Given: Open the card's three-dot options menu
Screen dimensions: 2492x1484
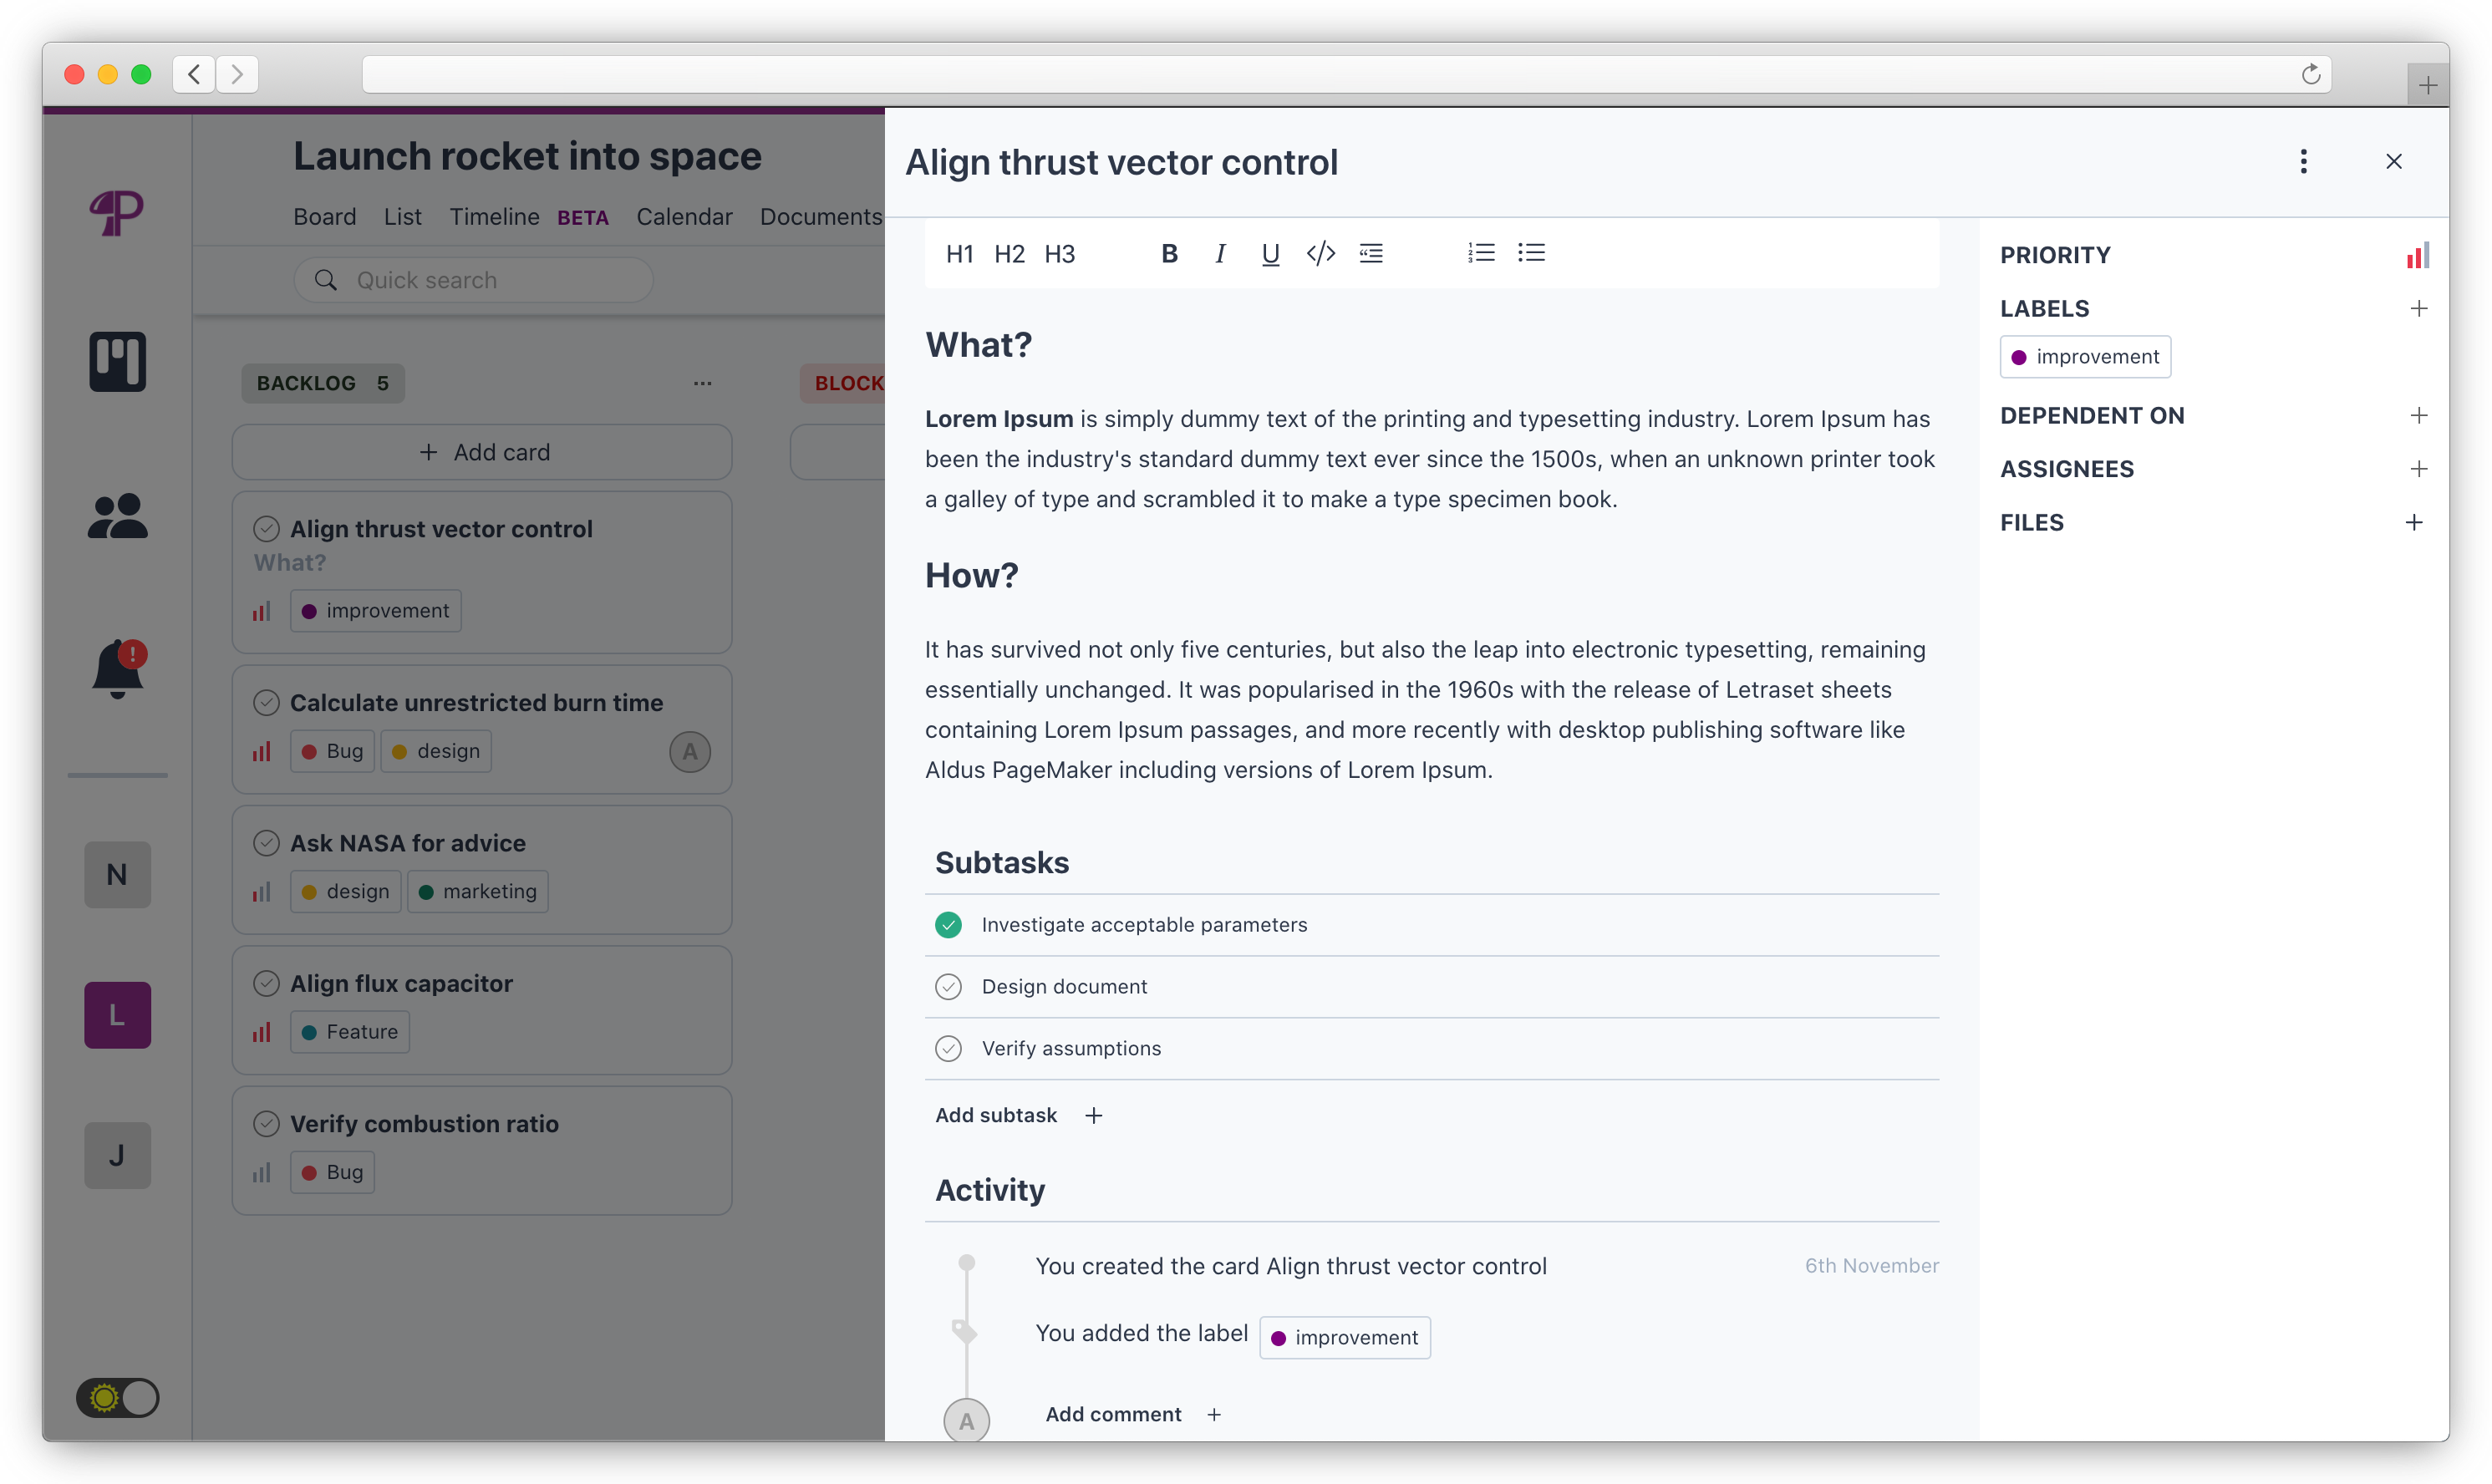Looking at the screenshot, I should click(x=2304, y=162).
